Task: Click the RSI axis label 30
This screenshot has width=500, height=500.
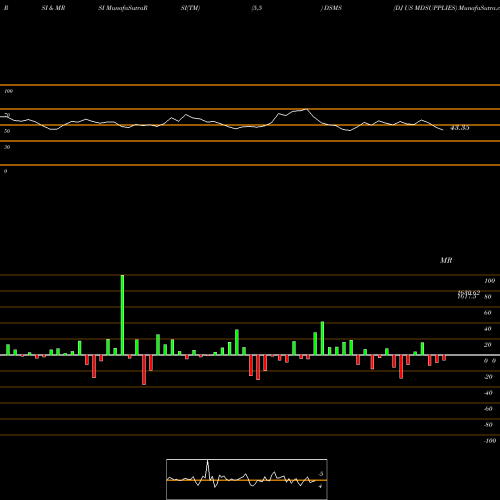Action: pyautogui.click(x=7, y=147)
